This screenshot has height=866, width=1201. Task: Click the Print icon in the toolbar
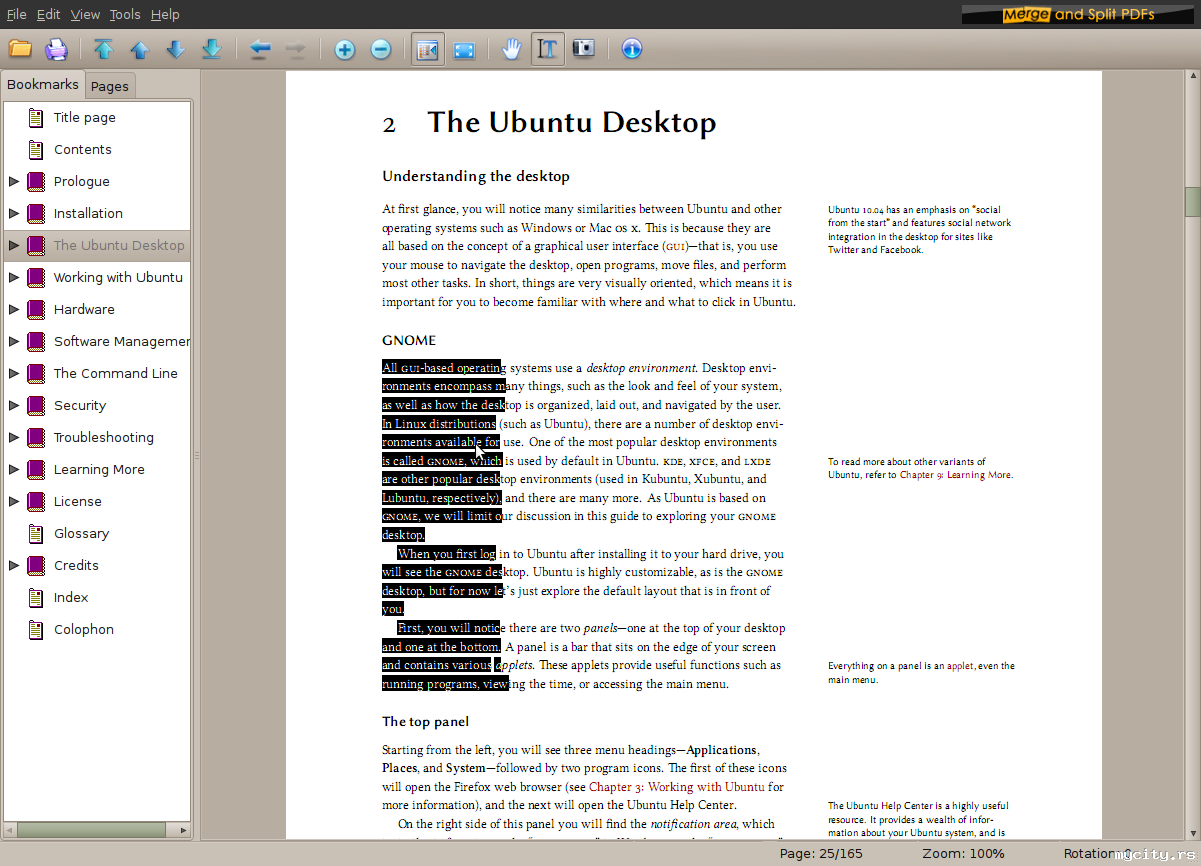coord(57,48)
